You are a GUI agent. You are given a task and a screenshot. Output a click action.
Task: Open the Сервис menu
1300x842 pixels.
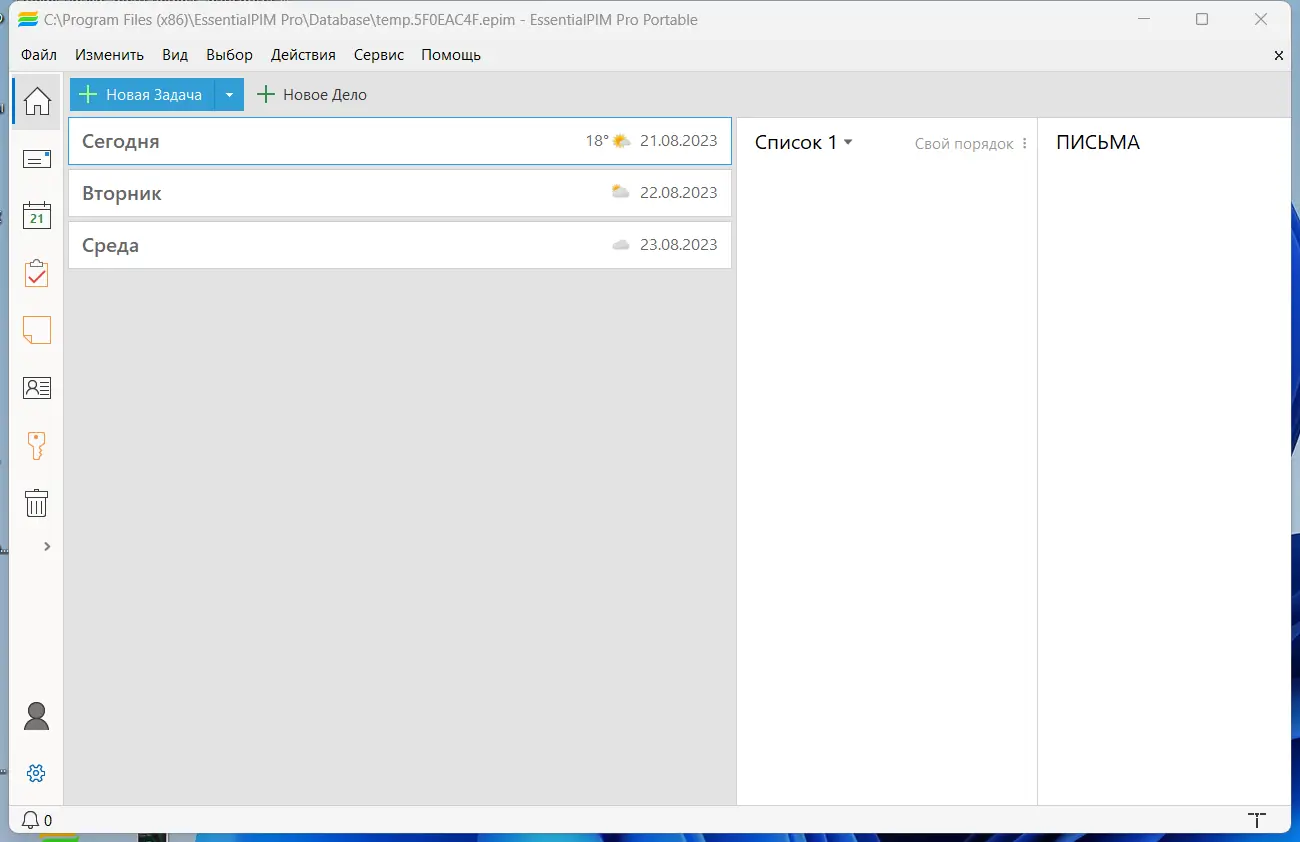coord(378,55)
